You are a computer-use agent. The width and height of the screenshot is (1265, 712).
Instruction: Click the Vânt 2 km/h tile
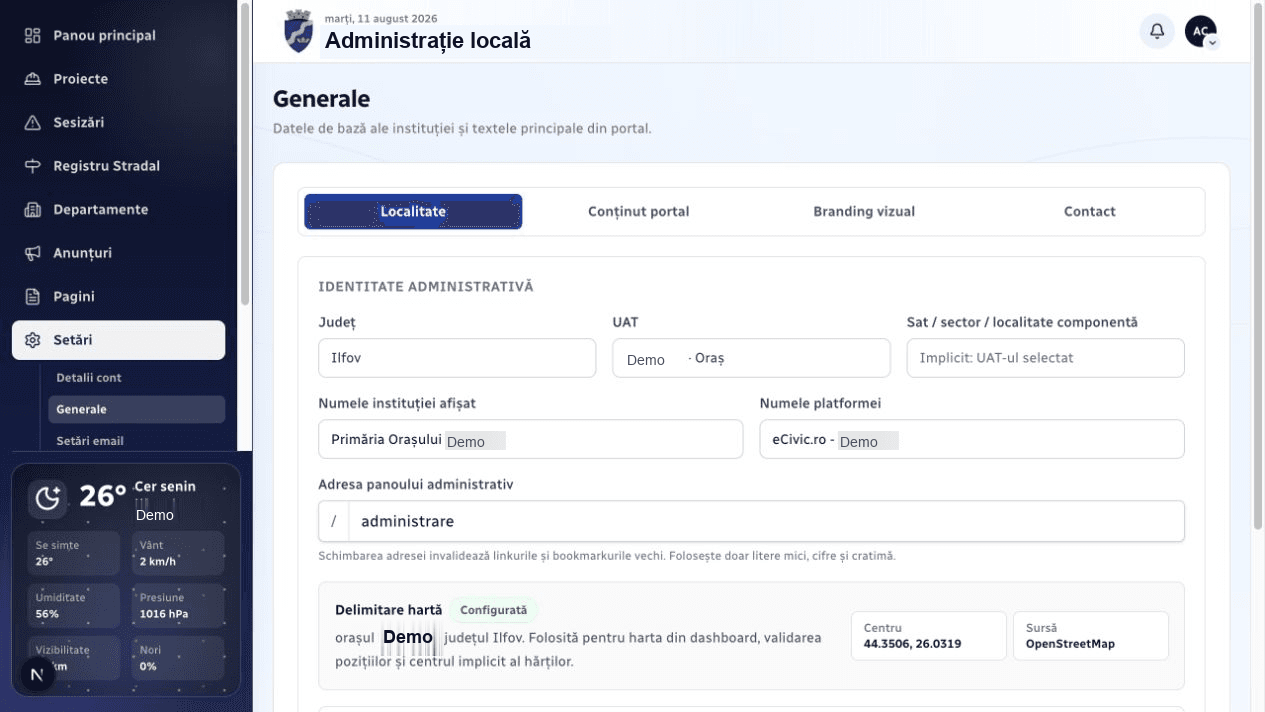pos(178,553)
